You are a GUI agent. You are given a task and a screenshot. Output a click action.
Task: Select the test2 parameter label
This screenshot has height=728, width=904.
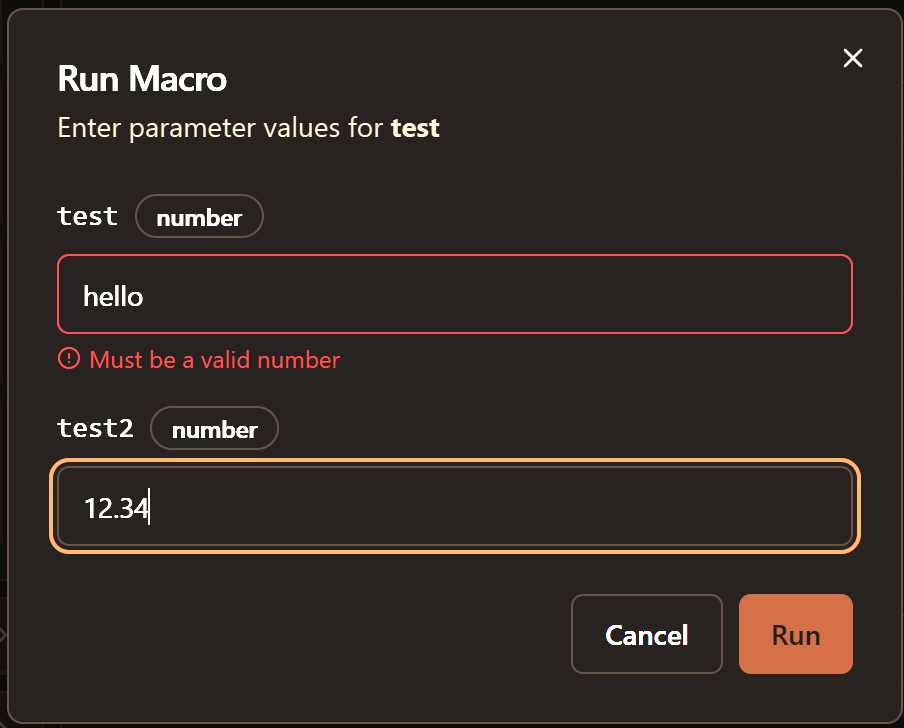(x=95, y=428)
